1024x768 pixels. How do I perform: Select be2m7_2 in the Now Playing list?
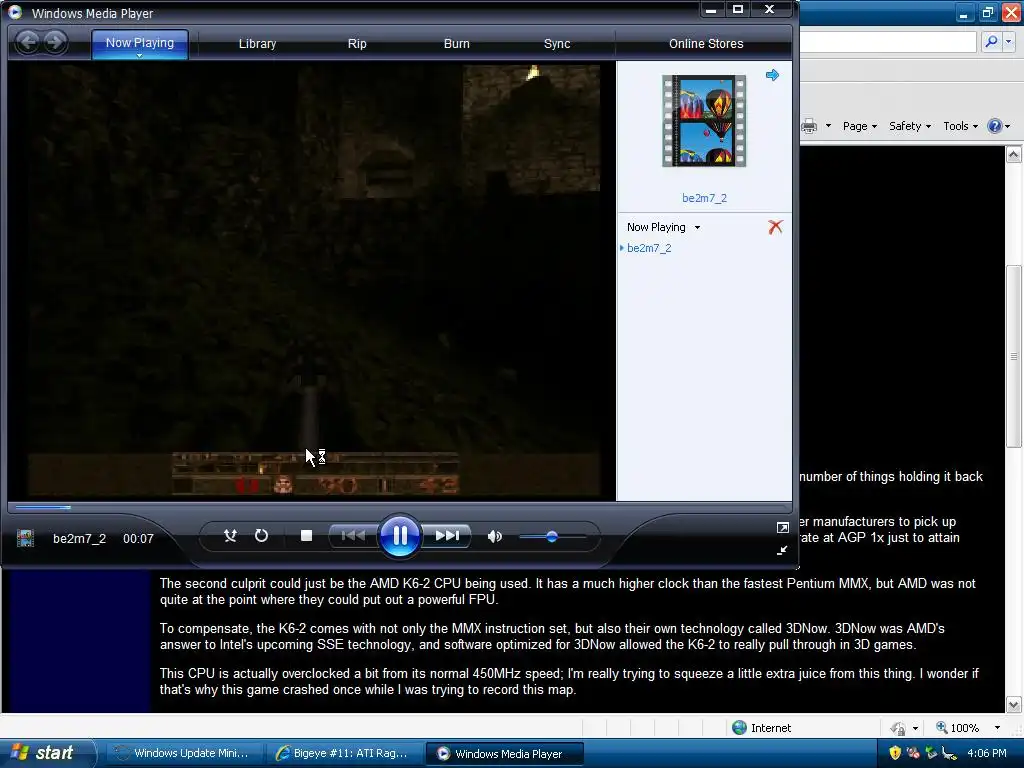648,248
